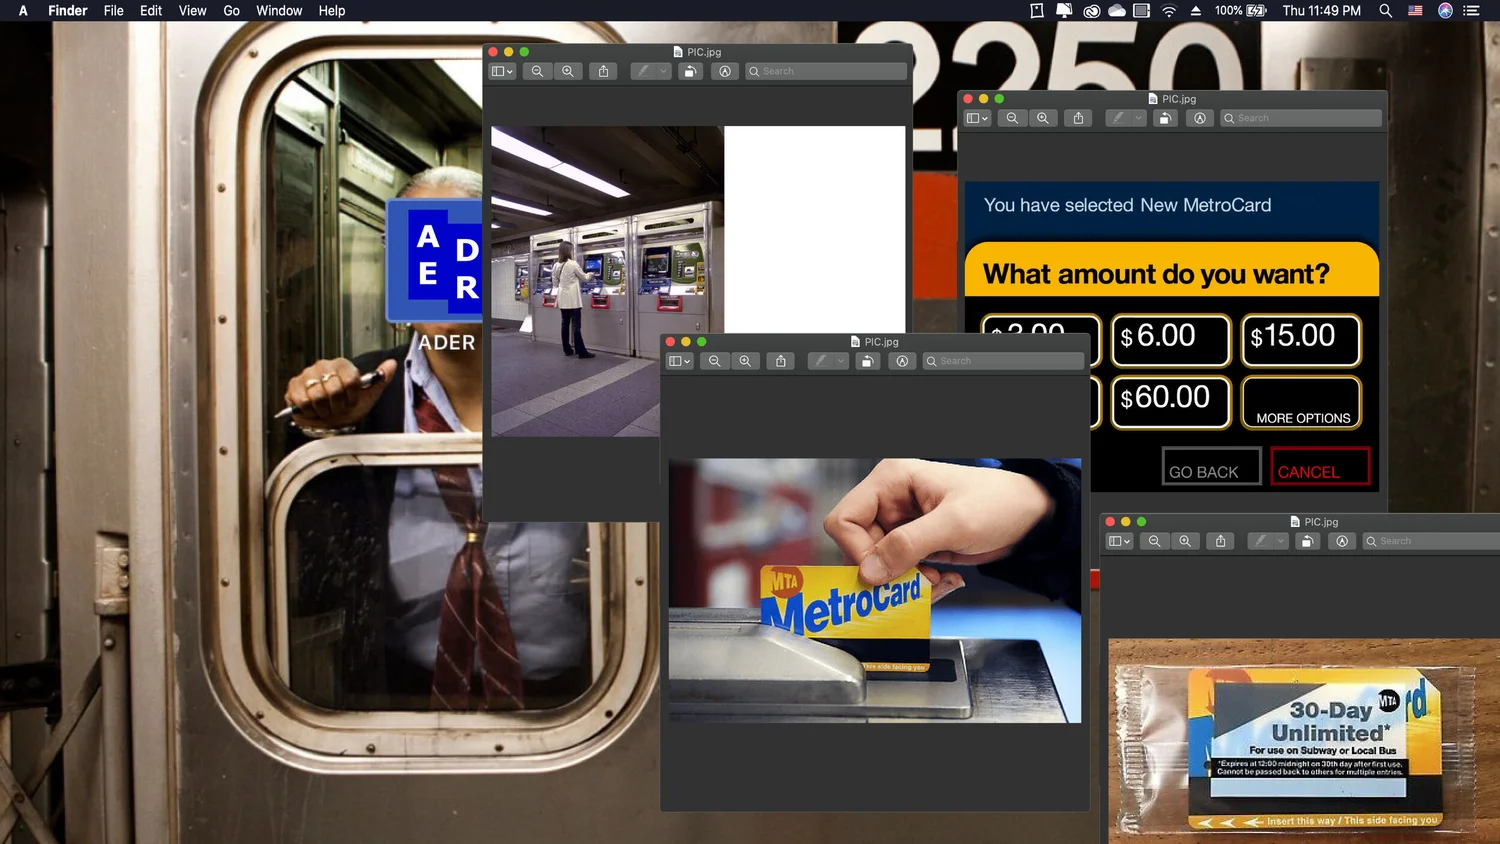Image resolution: width=1500 pixels, height=844 pixels.
Task: Open the Wi-Fi status menu
Action: coord(1169,11)
